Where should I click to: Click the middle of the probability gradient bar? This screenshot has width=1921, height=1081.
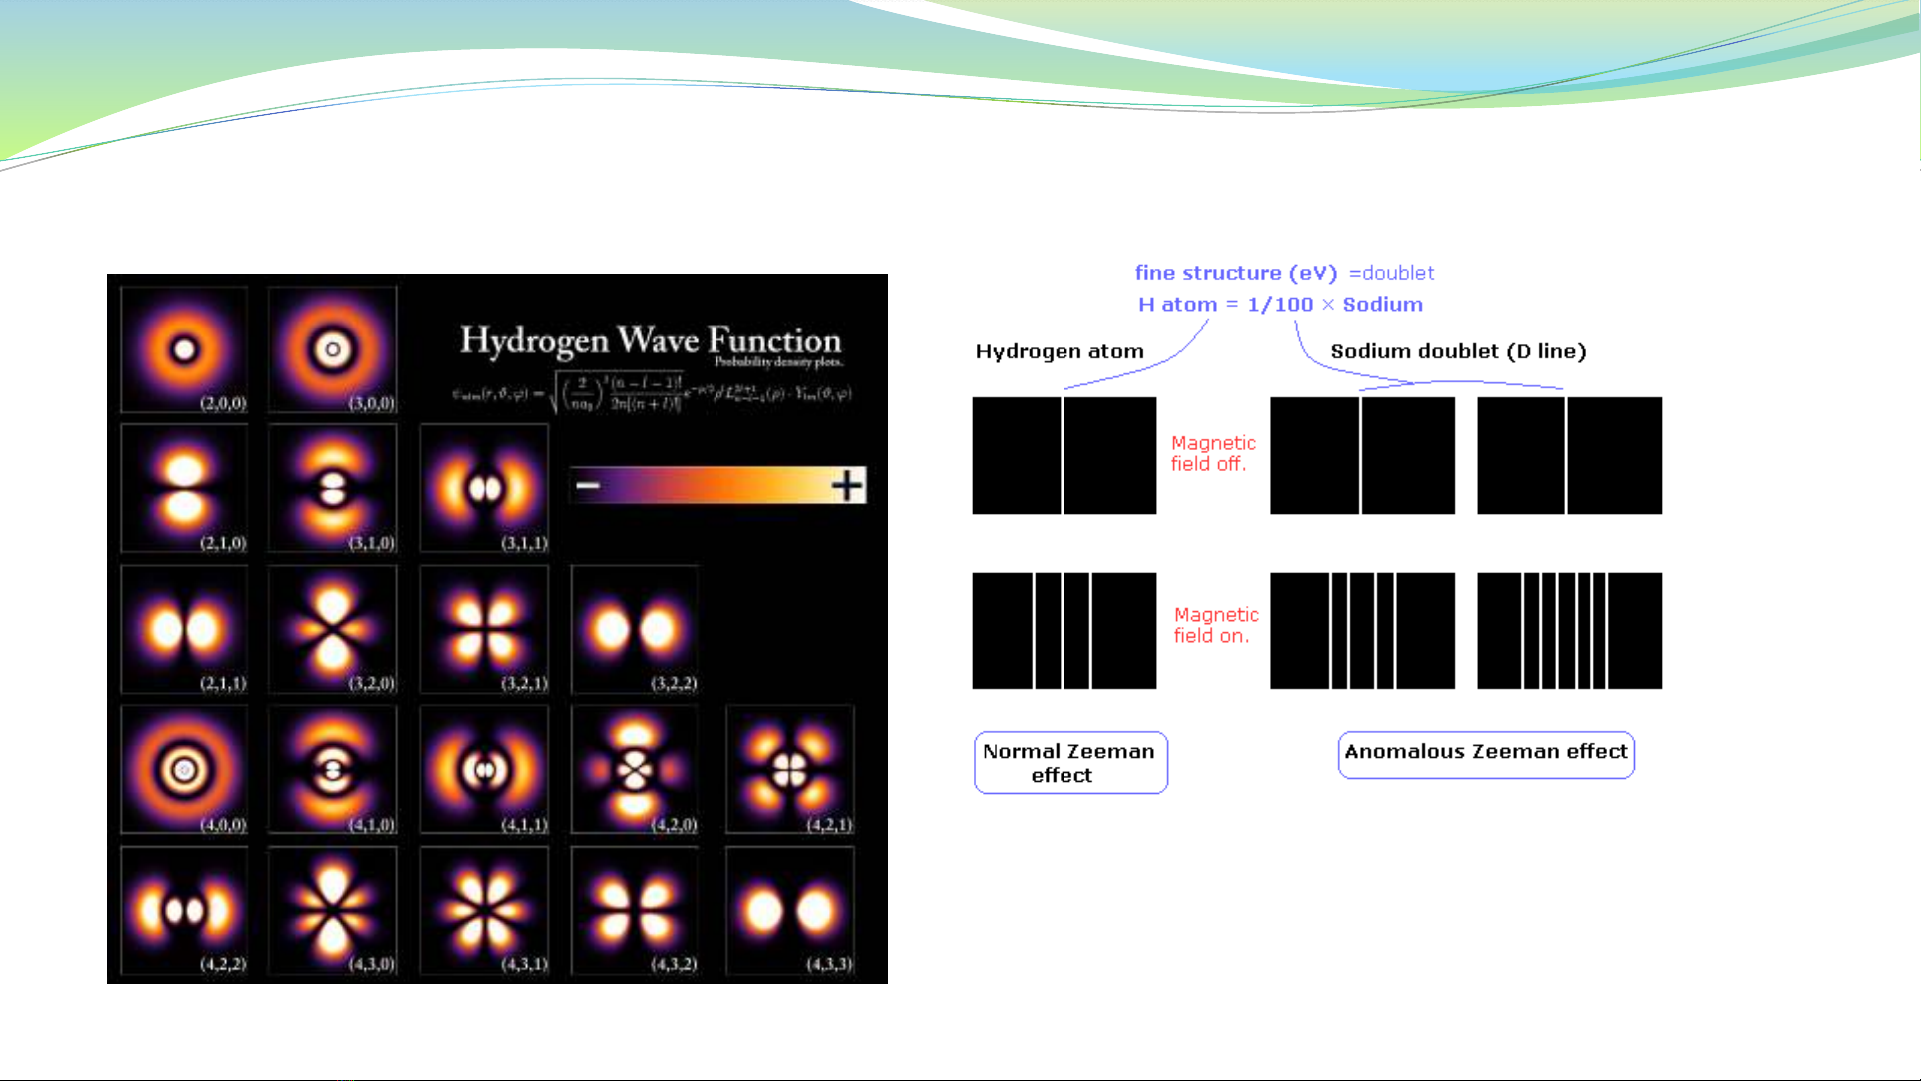pyautogui.click(x=717, y=486)
